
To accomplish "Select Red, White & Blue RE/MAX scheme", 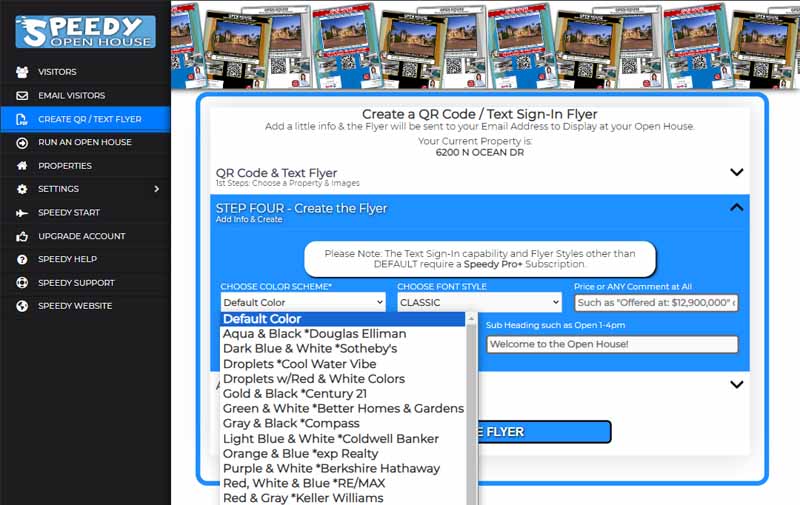I will [x=343, y=483].
